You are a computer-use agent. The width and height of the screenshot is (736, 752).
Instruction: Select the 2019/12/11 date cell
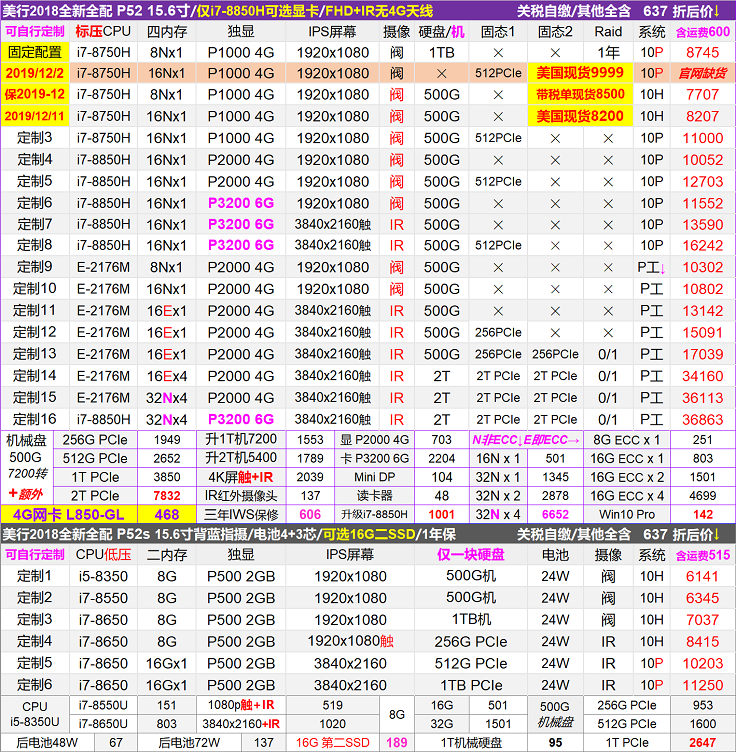(x=35, y=116)
